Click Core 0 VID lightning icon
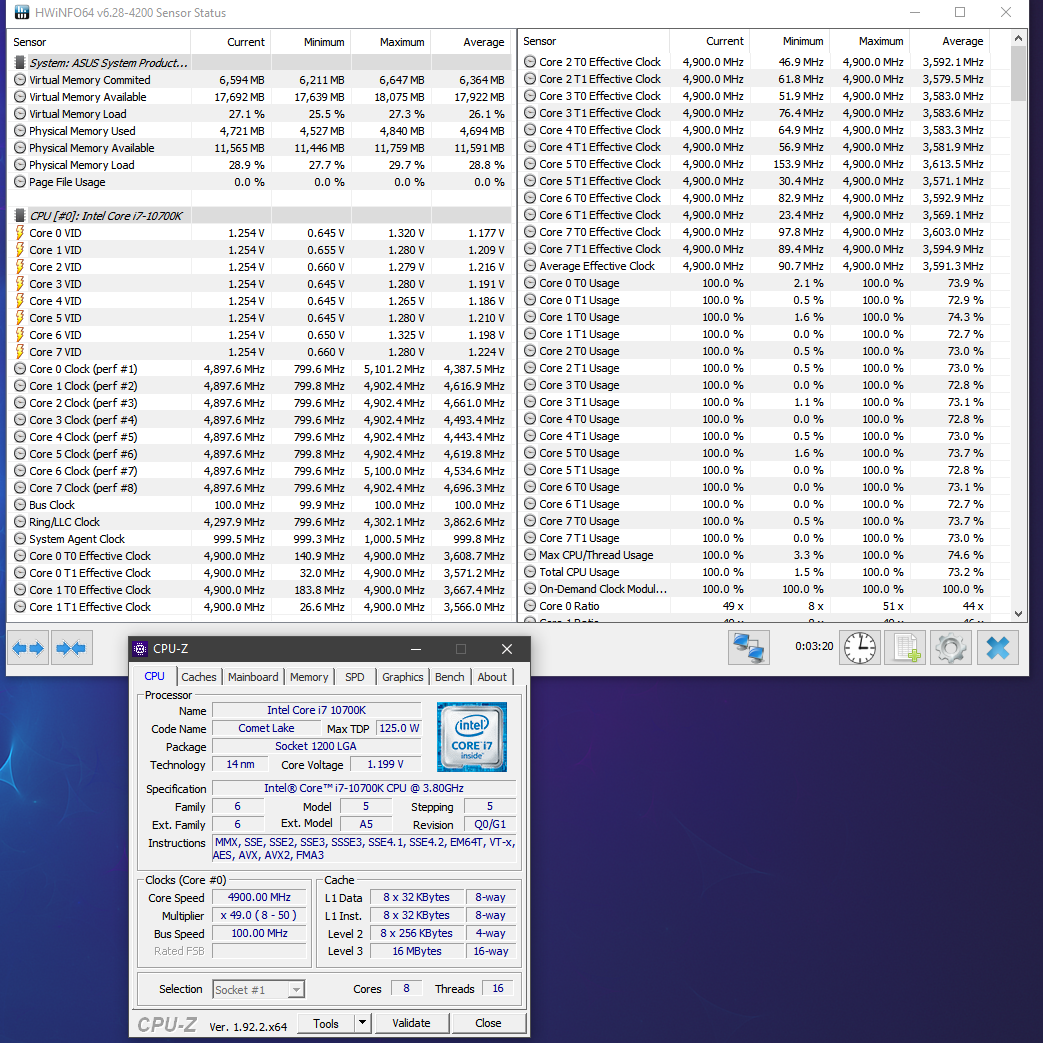 20,233
